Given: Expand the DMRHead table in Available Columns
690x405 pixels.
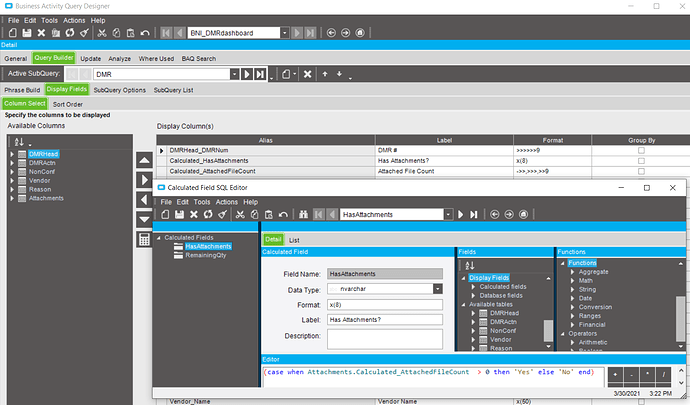Looking at the screenshot, I should click(x=12, y=154).
